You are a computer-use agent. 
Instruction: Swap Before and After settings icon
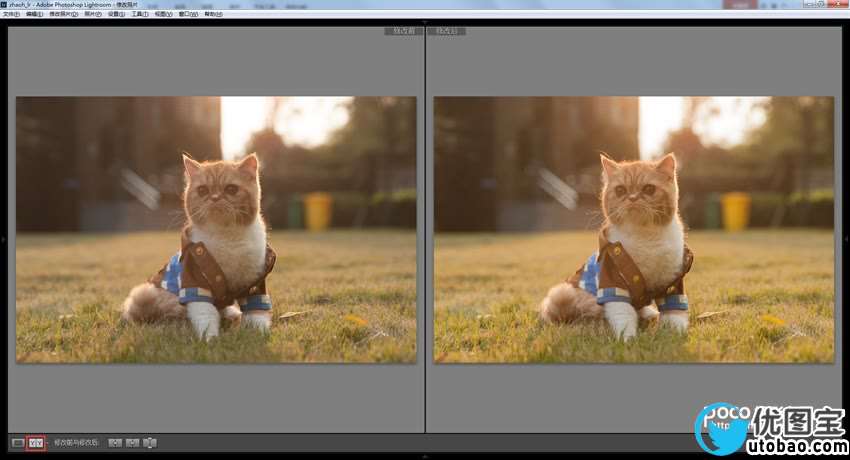click(150, 442)
